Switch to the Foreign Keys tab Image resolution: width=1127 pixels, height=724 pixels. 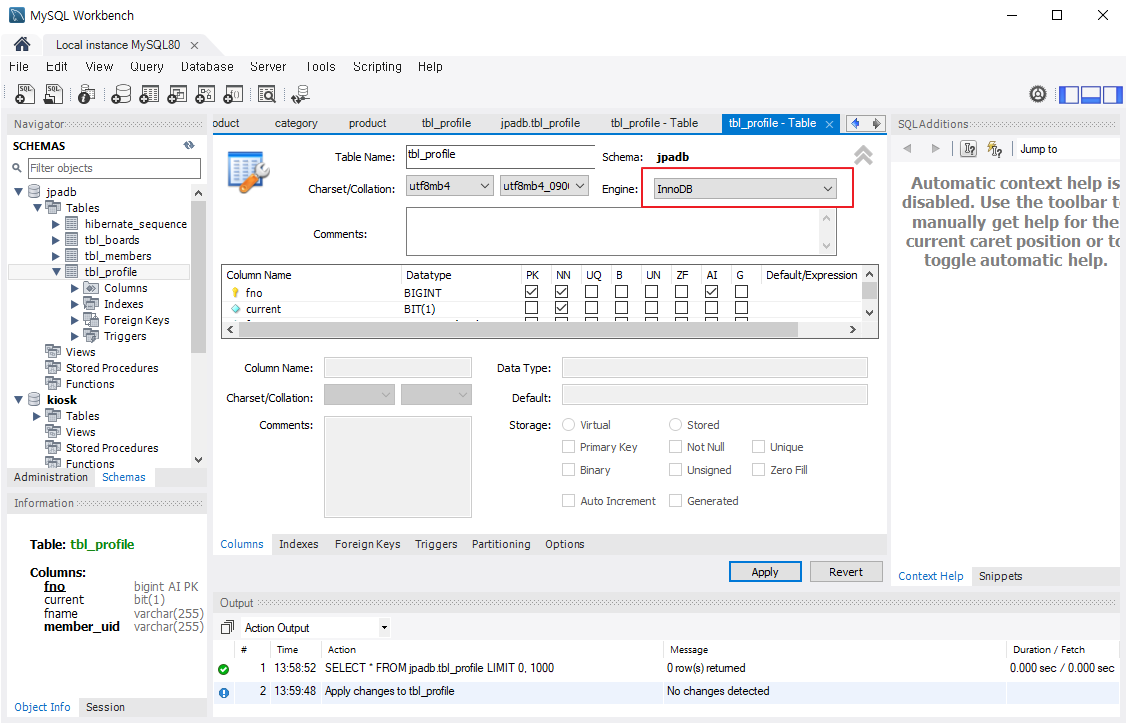point(367,544)
